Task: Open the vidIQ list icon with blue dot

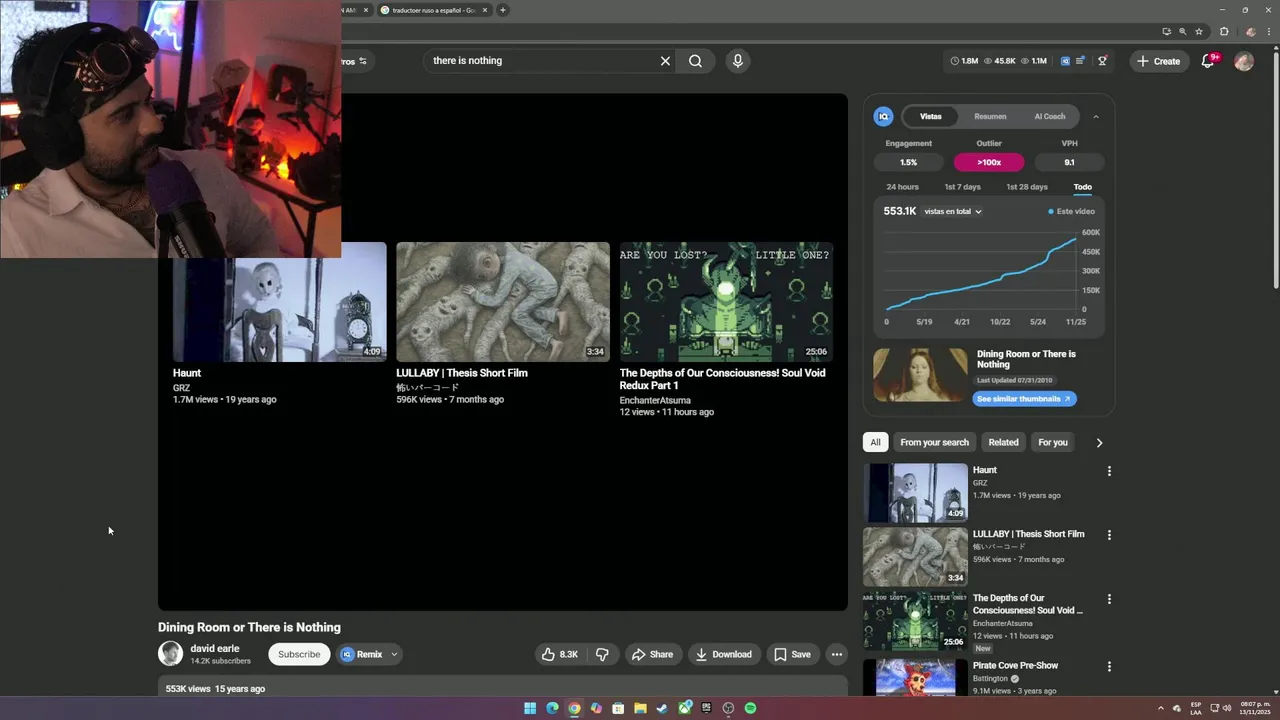Action: 1082,61
